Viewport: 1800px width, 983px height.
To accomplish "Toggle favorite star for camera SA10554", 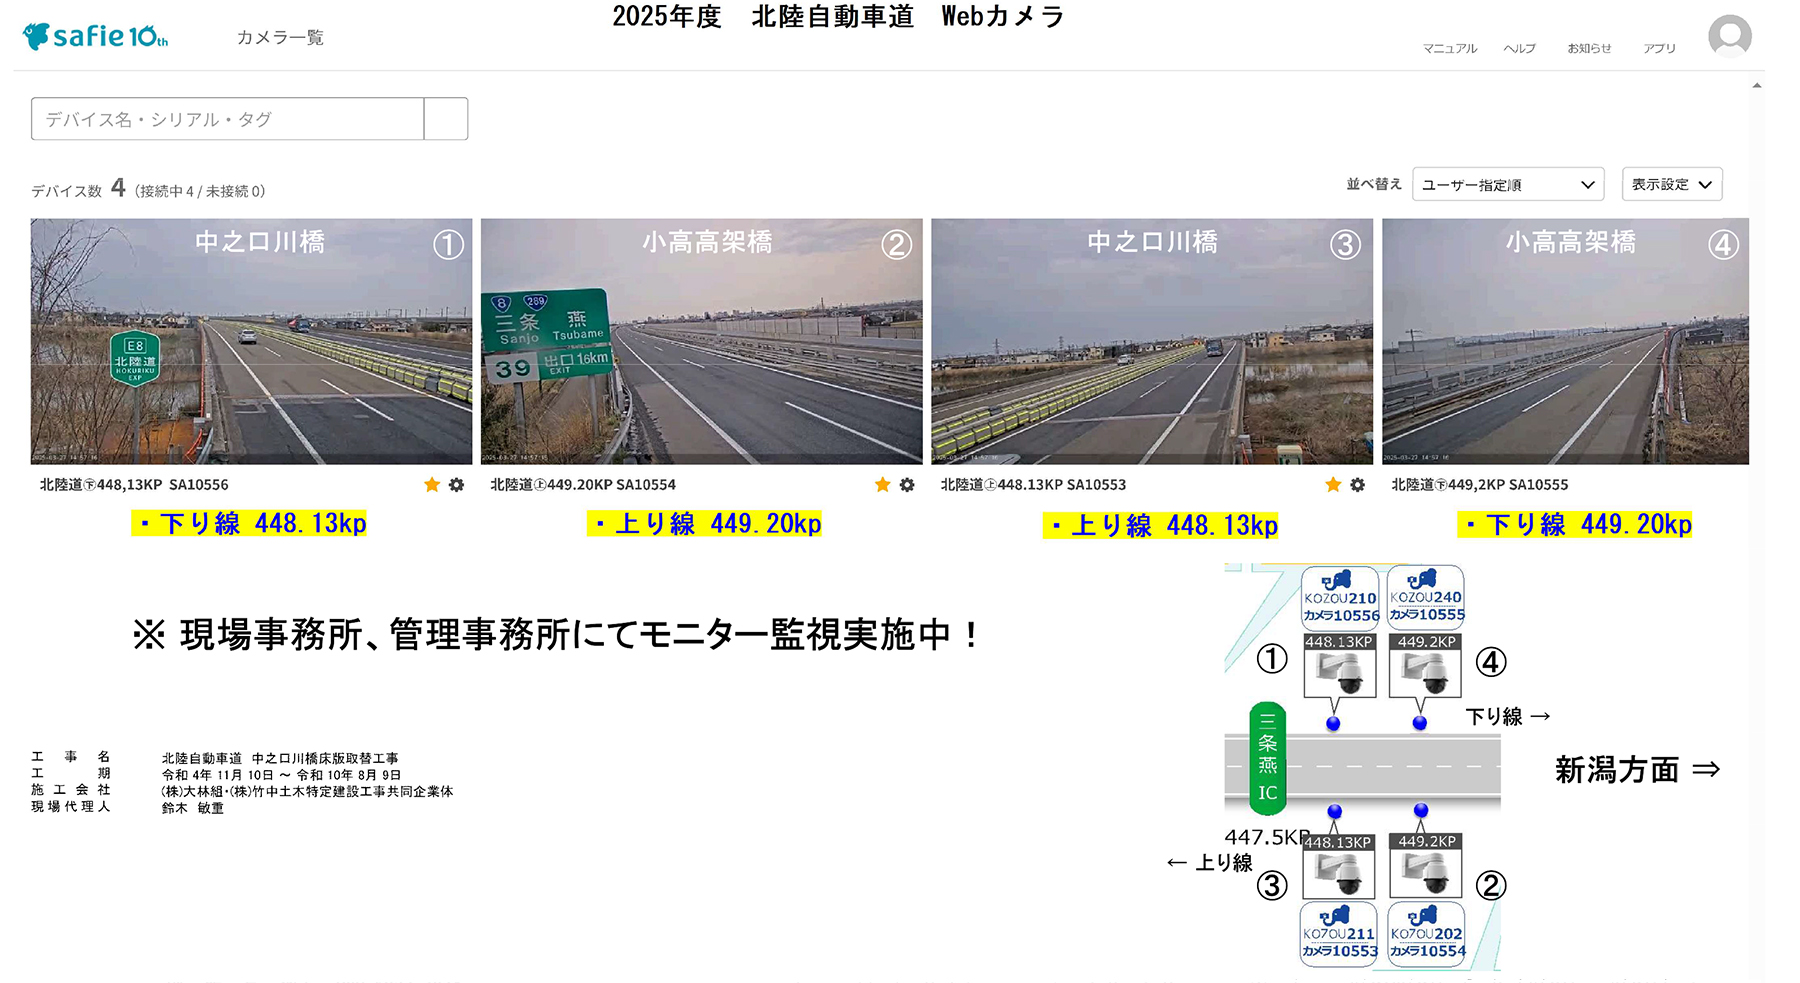I will pyautogui.click(x=882, y=485).
